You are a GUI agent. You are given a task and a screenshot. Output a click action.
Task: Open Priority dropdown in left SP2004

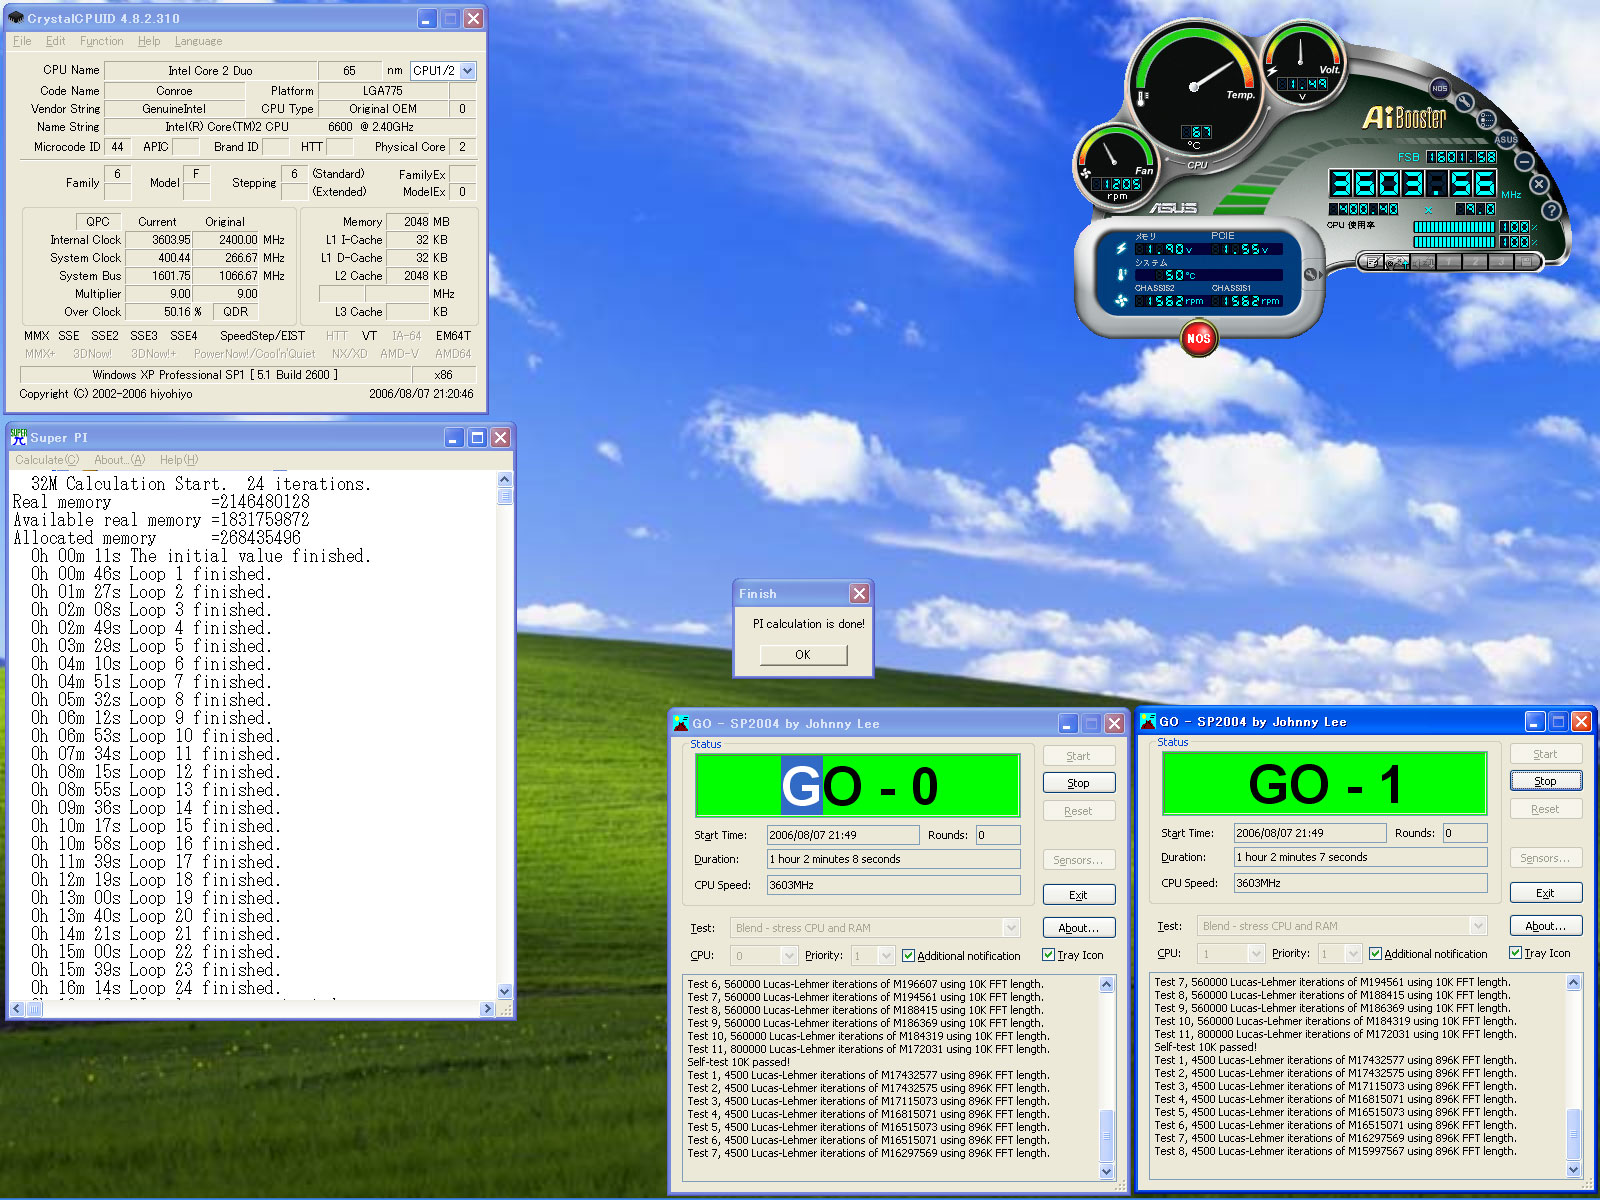pos(885,956)
